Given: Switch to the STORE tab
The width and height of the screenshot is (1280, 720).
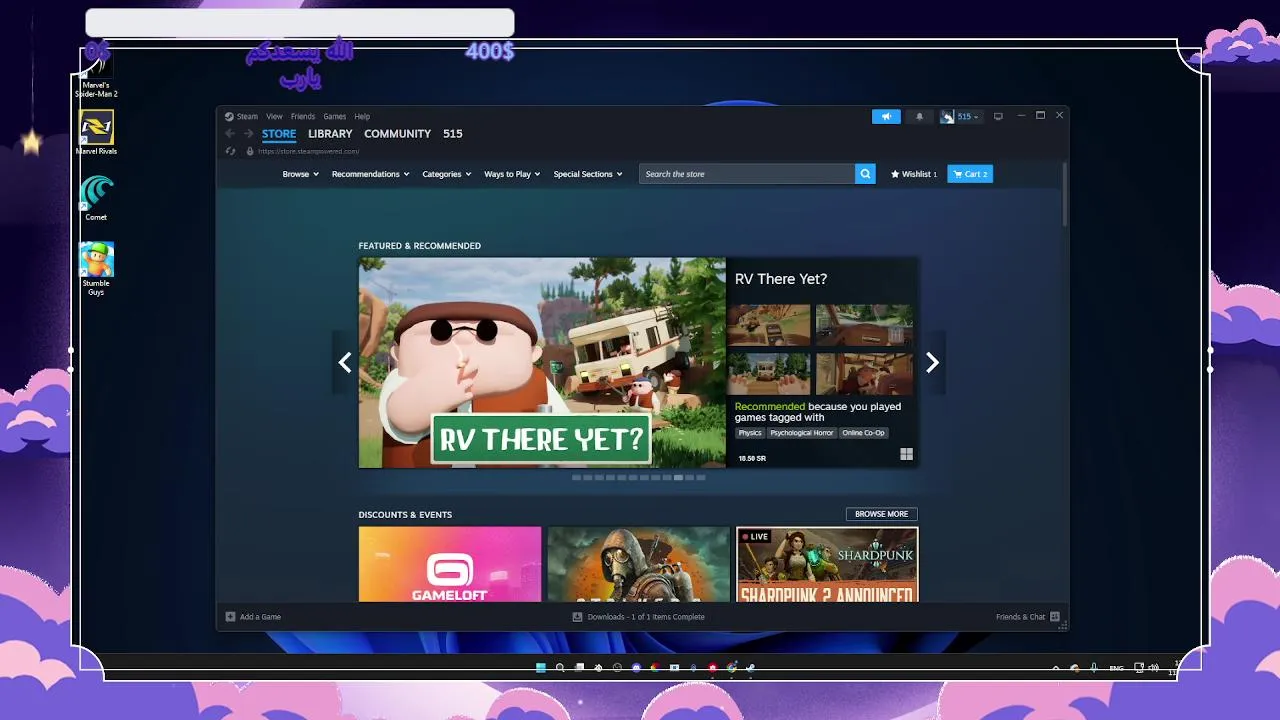Looking at the screenshot, I should coord(279,134).
